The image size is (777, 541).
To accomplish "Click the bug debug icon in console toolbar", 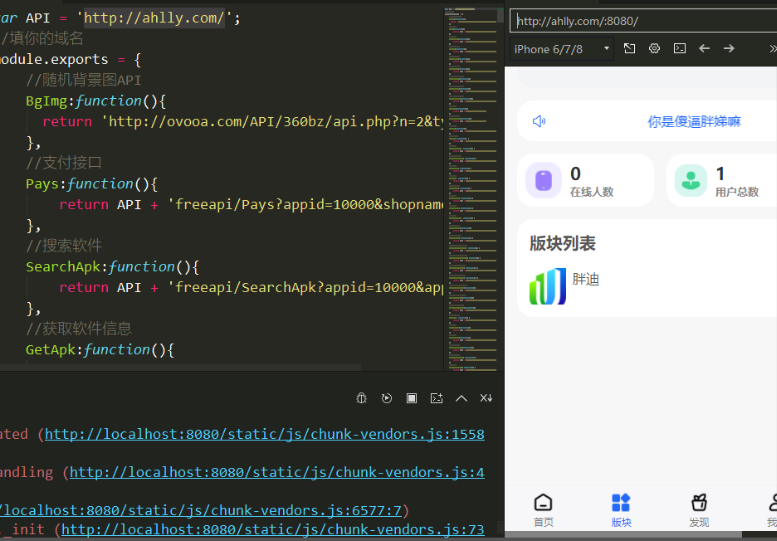I will pyautogui.click(x=362, y=398).
